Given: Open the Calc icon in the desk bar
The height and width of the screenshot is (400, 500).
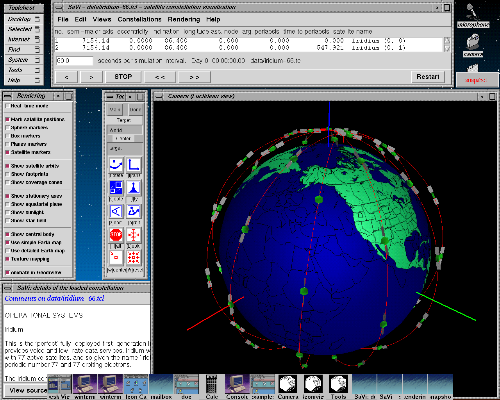Looking at the screenshot, I should tap(211, 386).
